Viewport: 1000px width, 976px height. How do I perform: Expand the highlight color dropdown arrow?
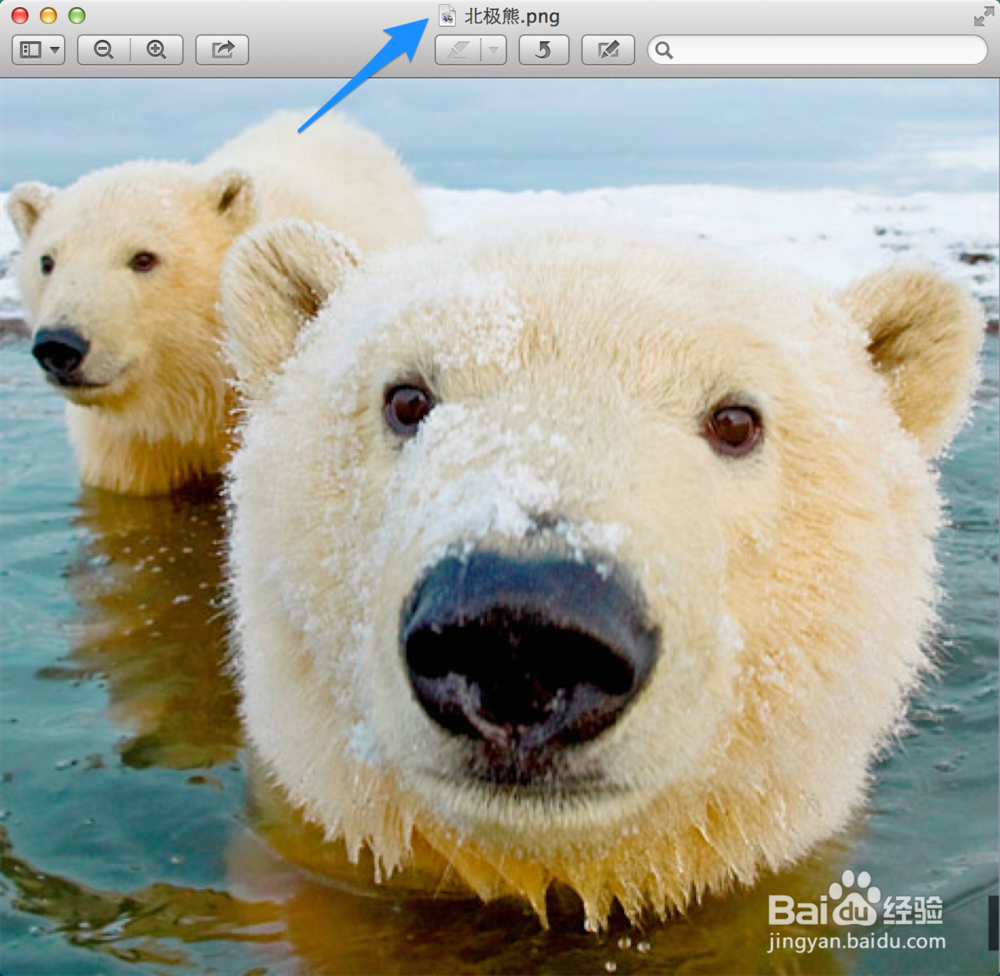tap(494, 50)
